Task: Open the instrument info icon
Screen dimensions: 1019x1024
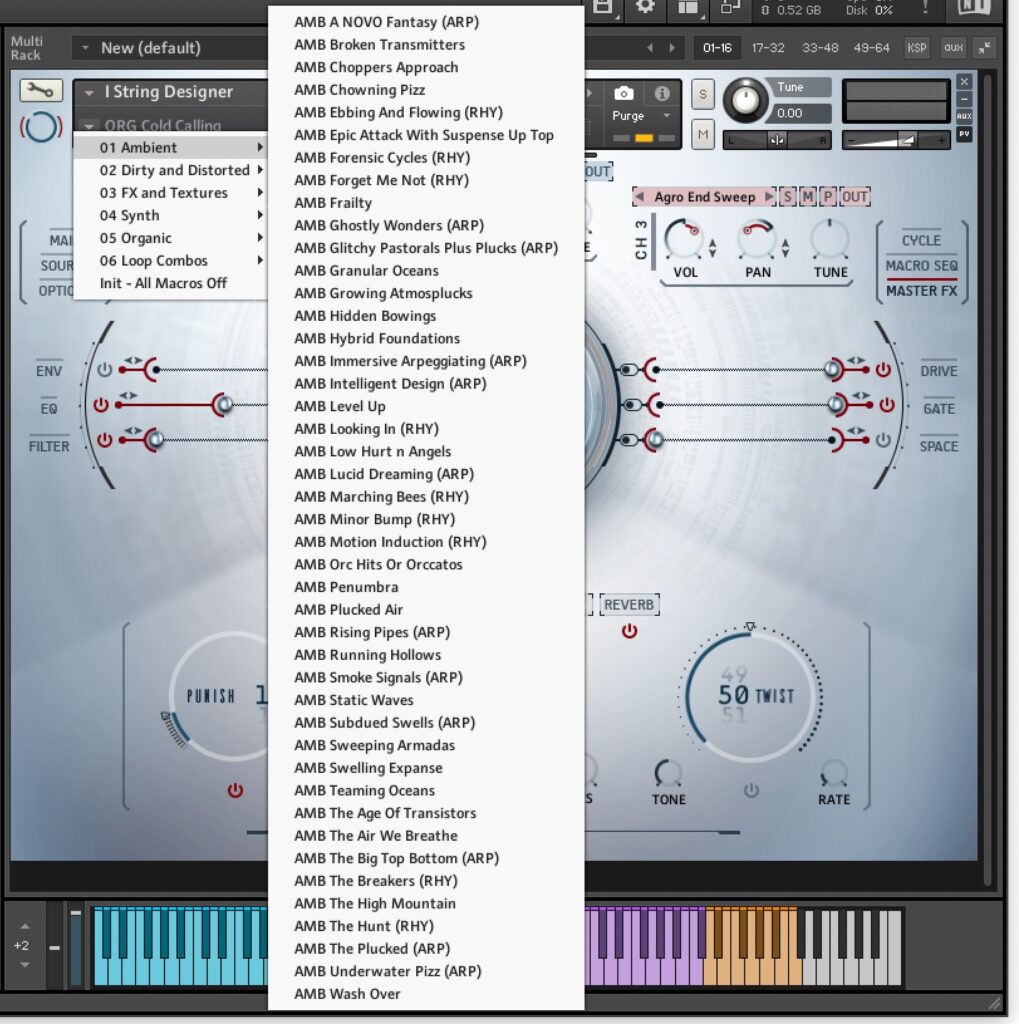Action: pyautogui.click(x=661, y=93)
